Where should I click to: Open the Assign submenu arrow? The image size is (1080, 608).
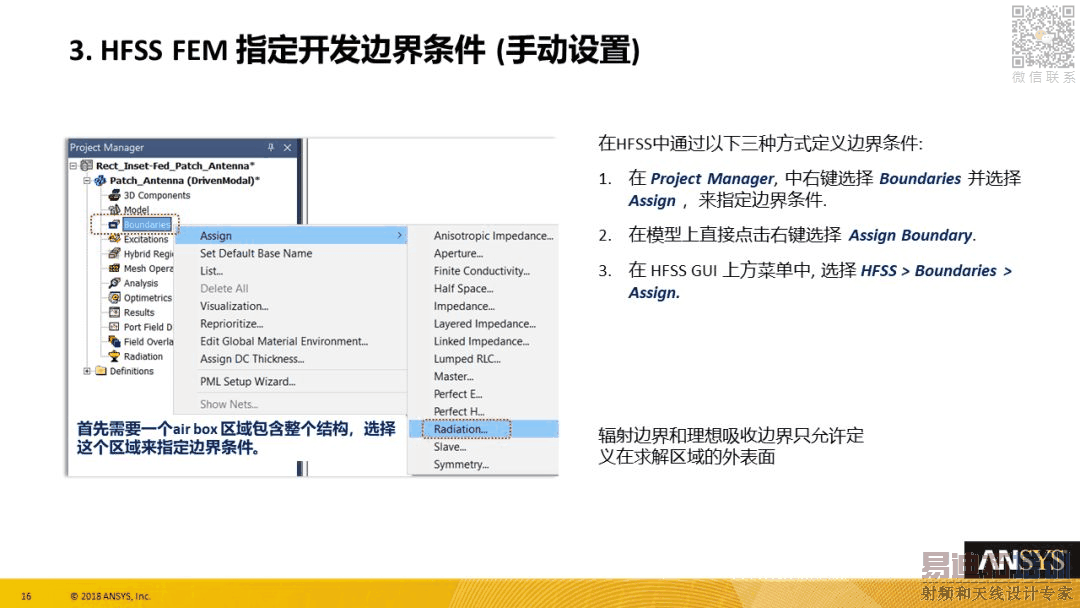399,235
